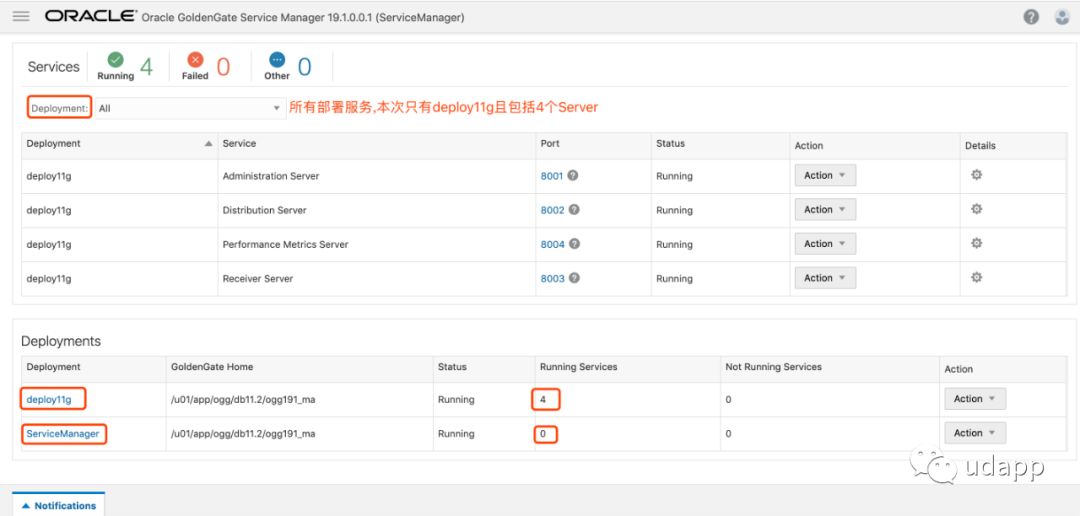Open details gear for Receiver Server
The height and width of the screenshot is (516, 1080).
pos(976,278)
